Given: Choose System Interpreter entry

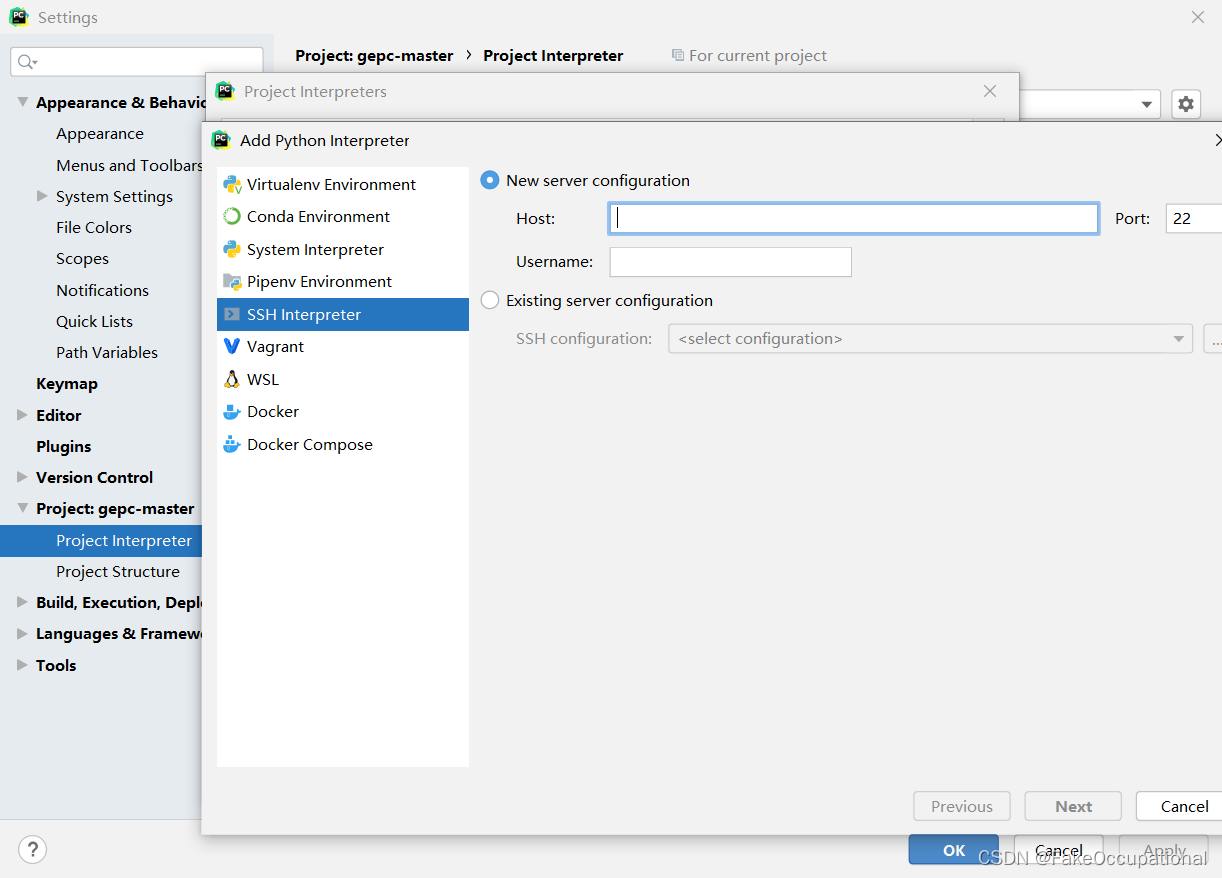Looking at the screenshot, I should point(342,249).
